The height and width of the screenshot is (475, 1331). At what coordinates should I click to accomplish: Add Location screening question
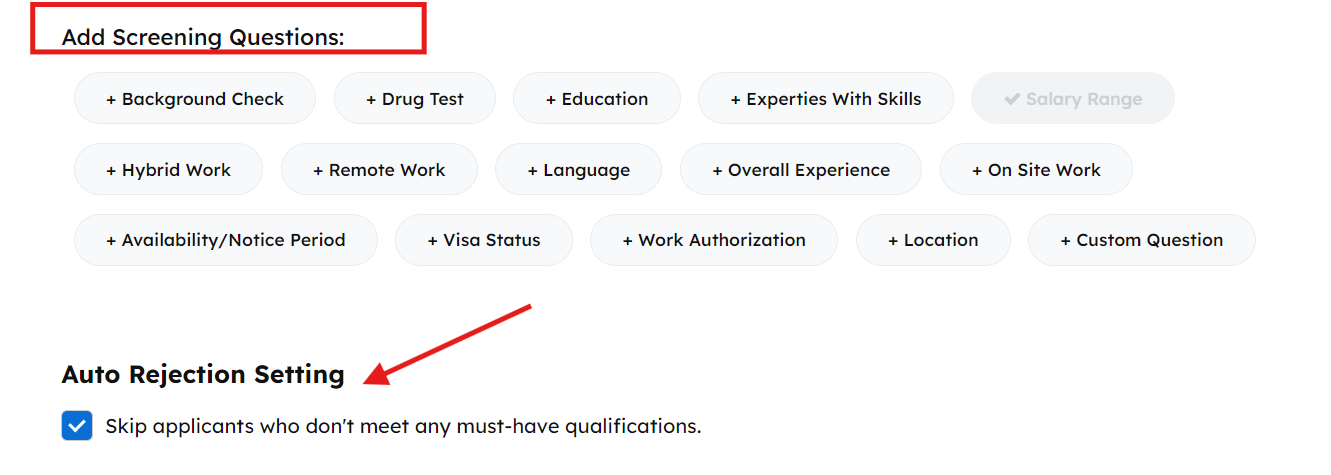[933, 240]
